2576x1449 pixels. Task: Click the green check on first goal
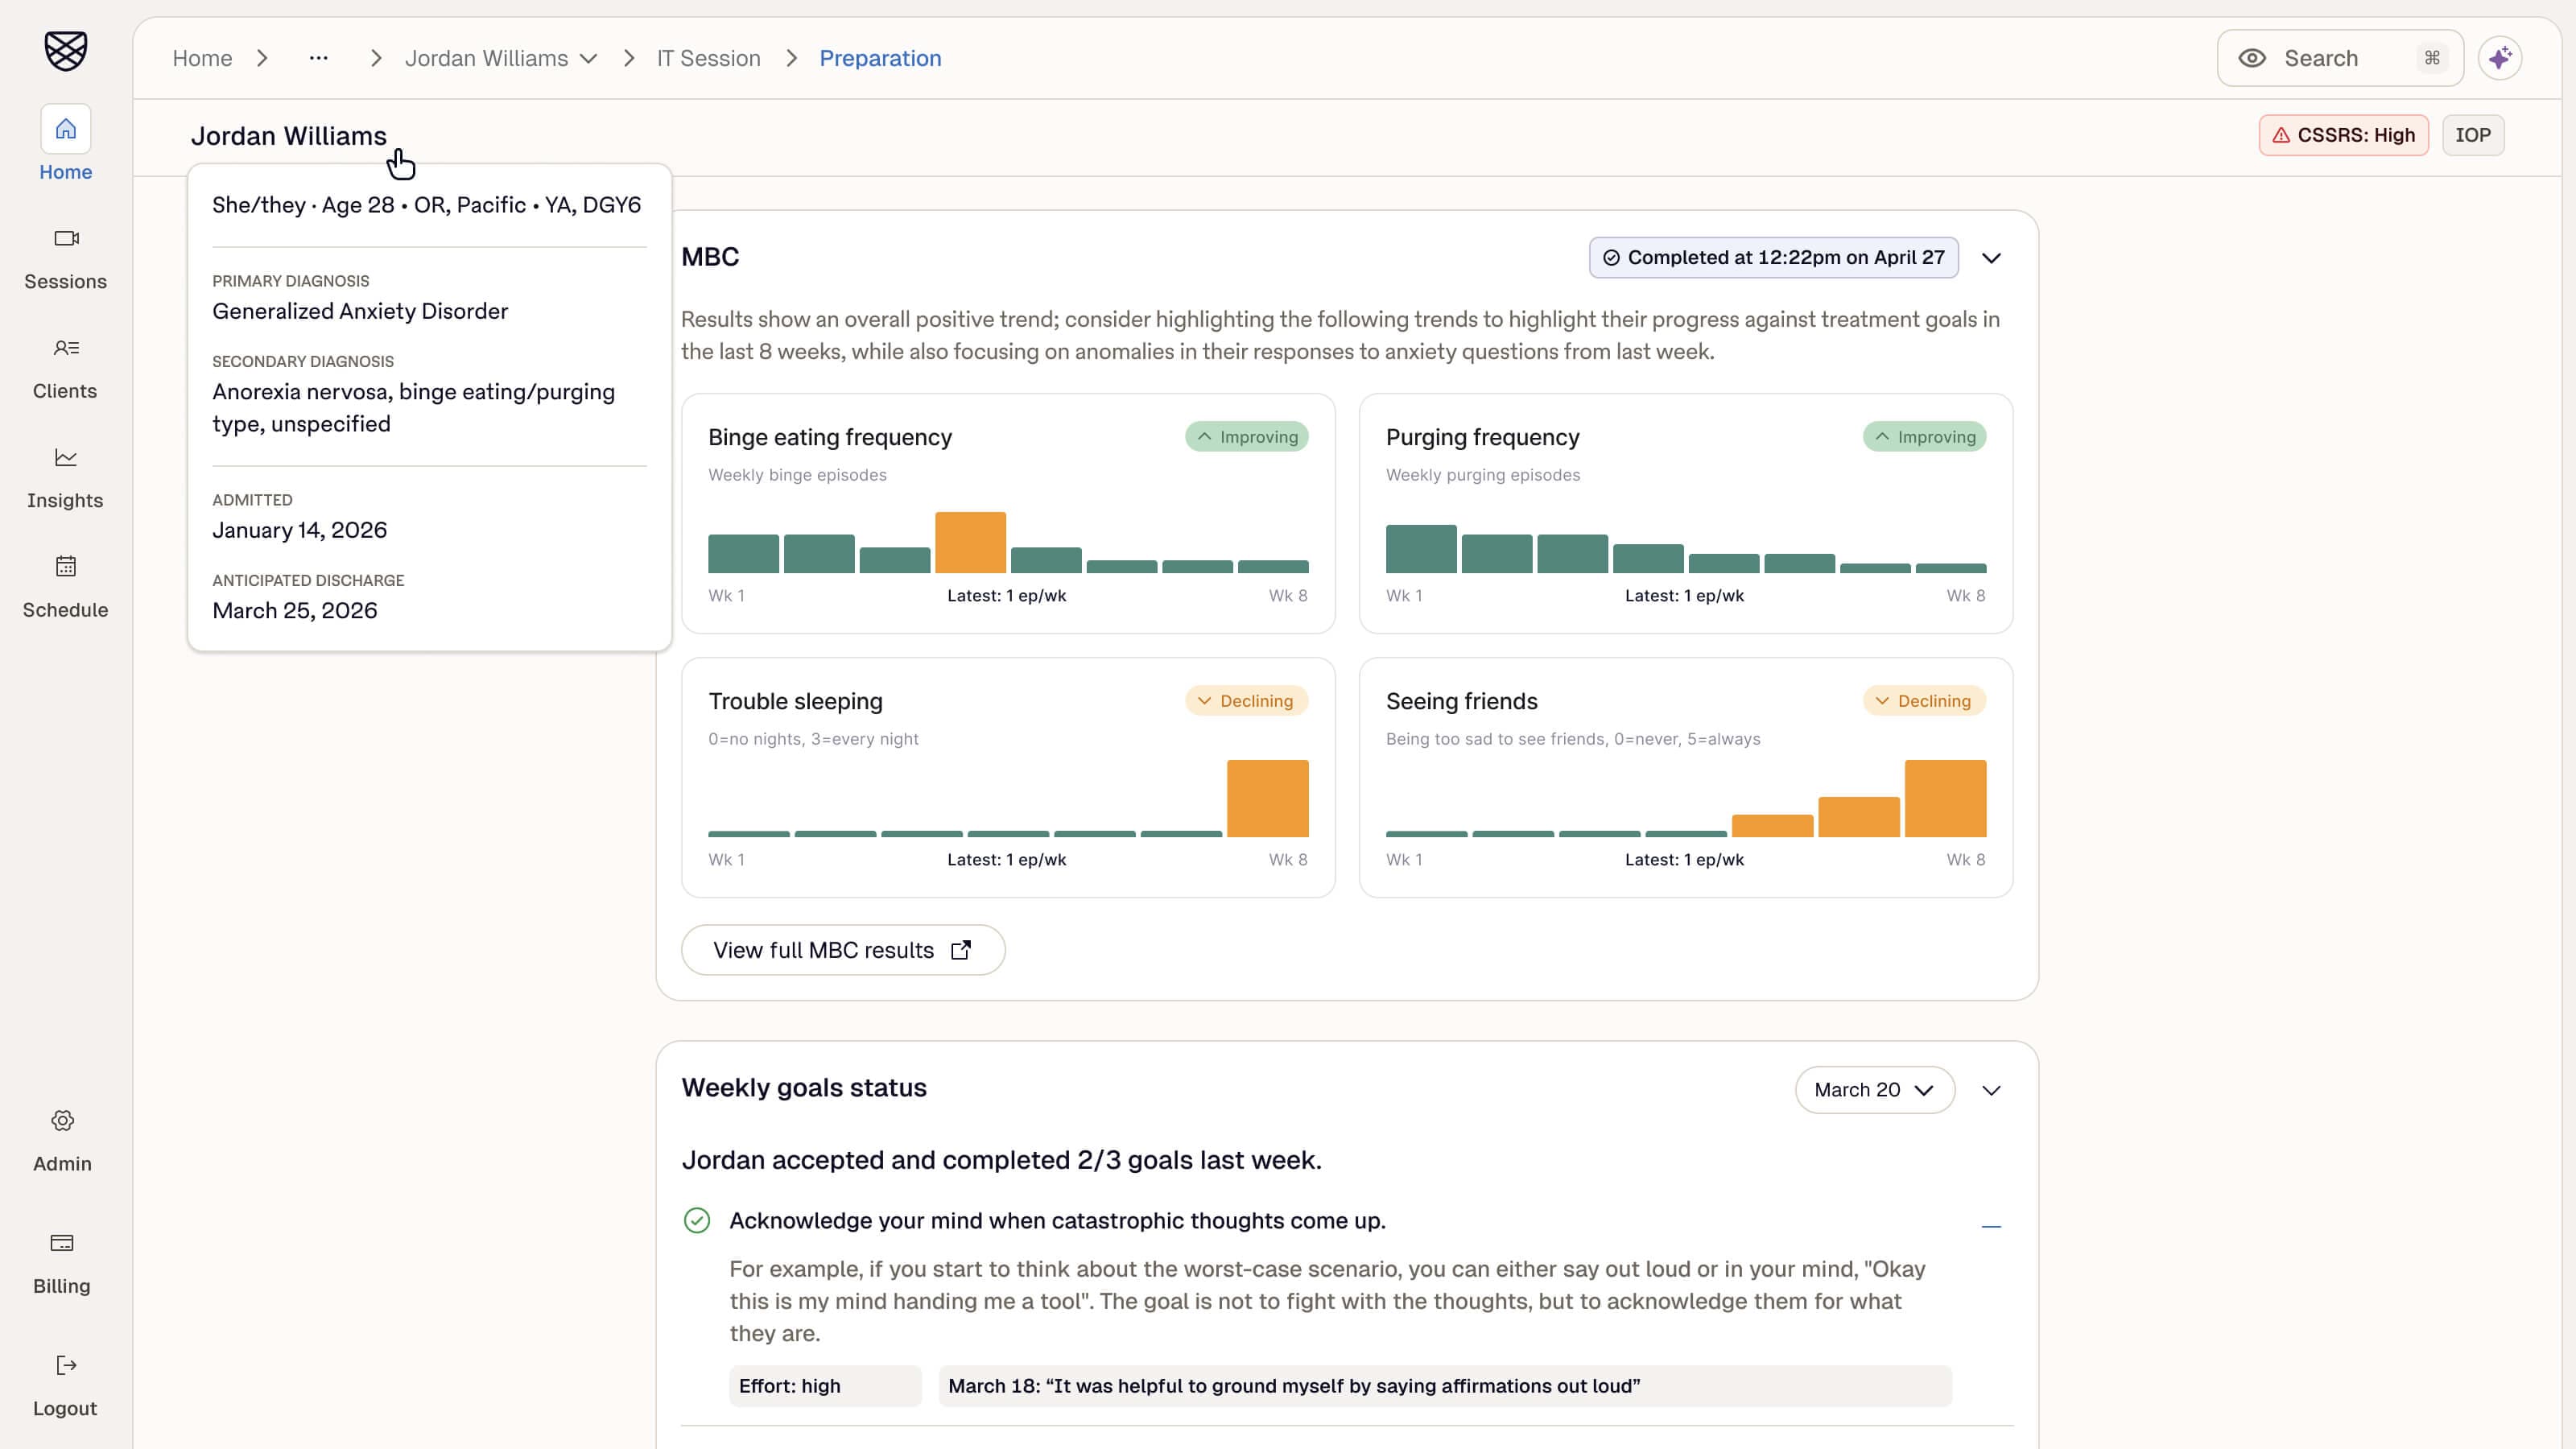pyautogui.click(x=697, y=1220)
